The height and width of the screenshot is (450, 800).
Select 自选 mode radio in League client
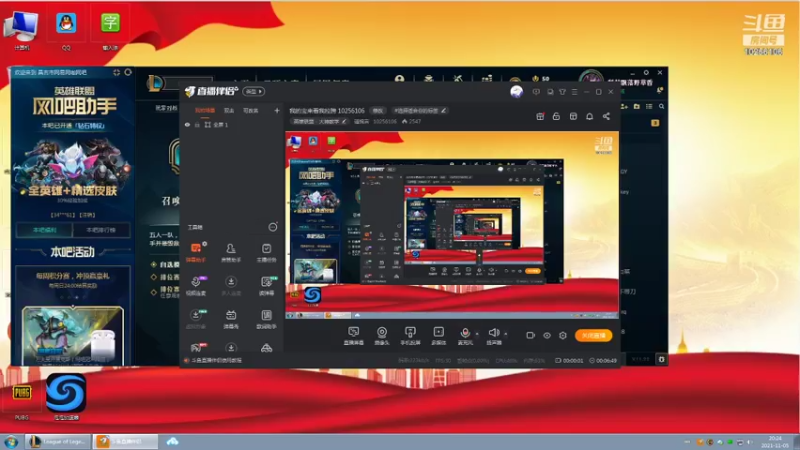[x=154, y=264]
